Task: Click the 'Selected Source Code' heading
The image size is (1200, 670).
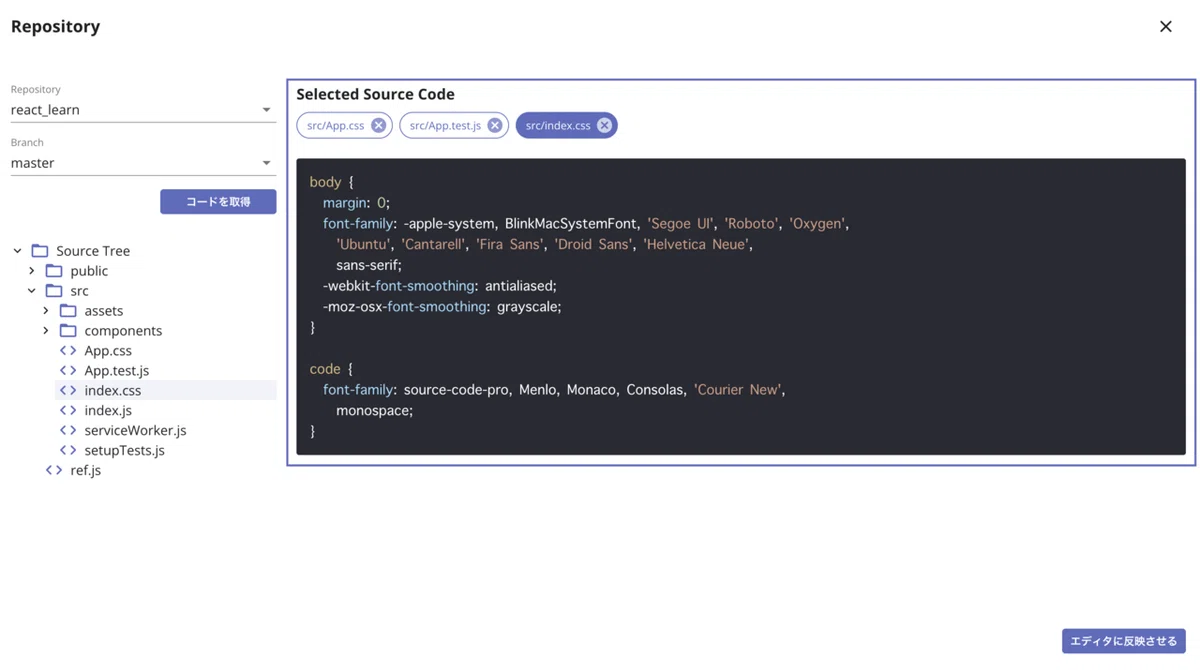Action: click(x=375, y=94)
